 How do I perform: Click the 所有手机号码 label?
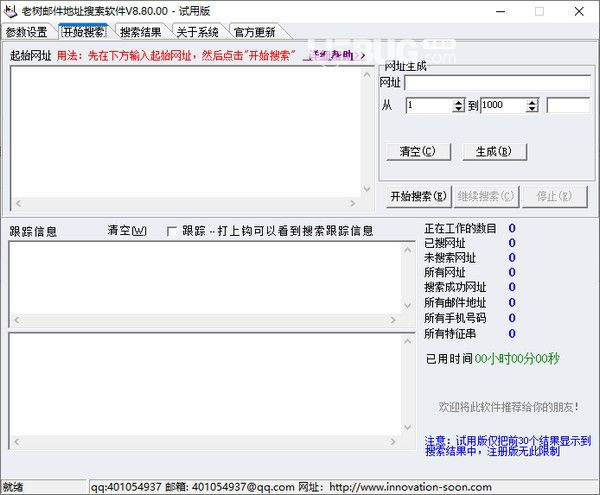tap(455, 318)
